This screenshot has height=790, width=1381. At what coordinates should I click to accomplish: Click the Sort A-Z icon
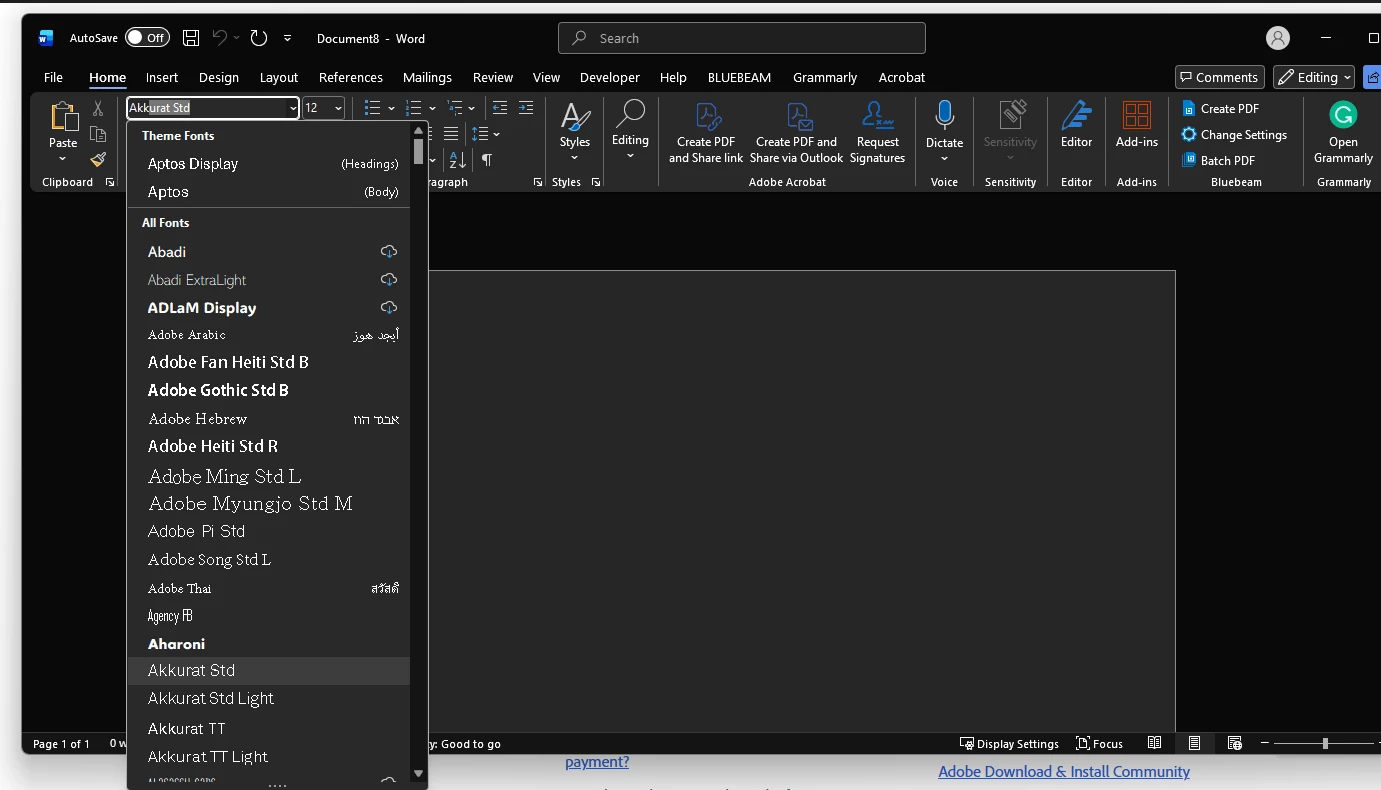(x=458, y=160)
